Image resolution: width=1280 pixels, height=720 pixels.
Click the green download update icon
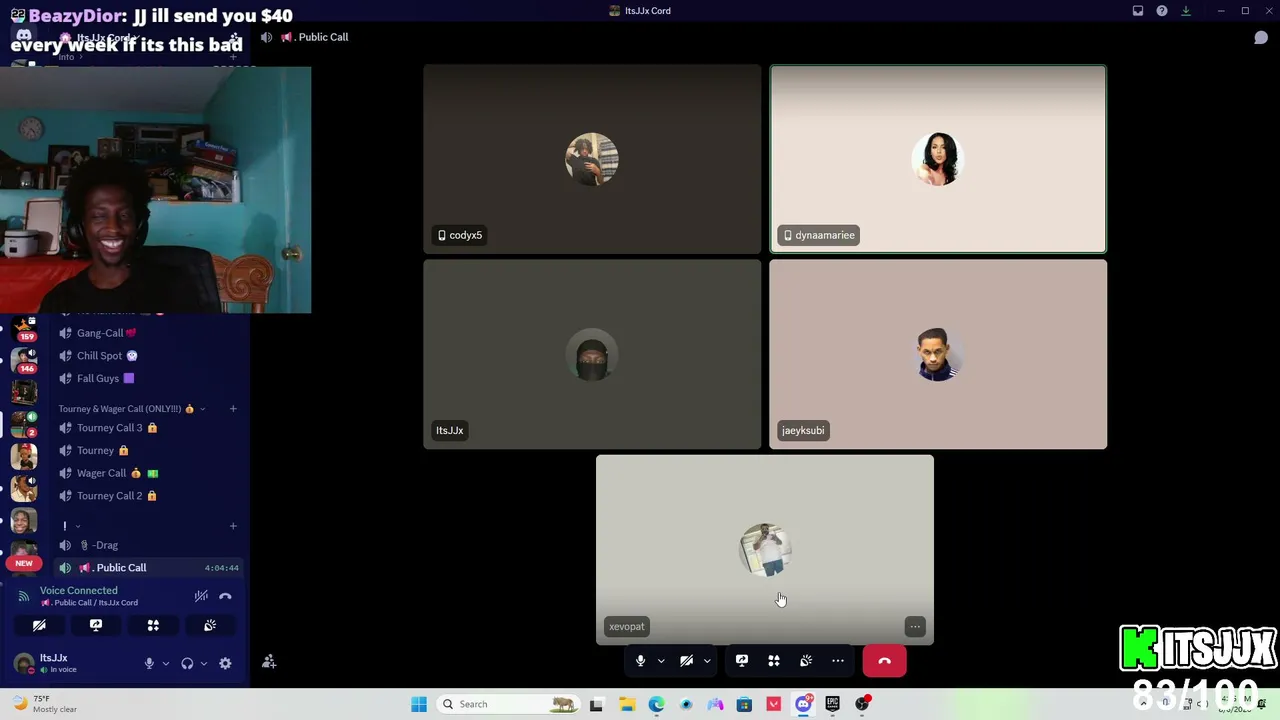pos(1186,11)
